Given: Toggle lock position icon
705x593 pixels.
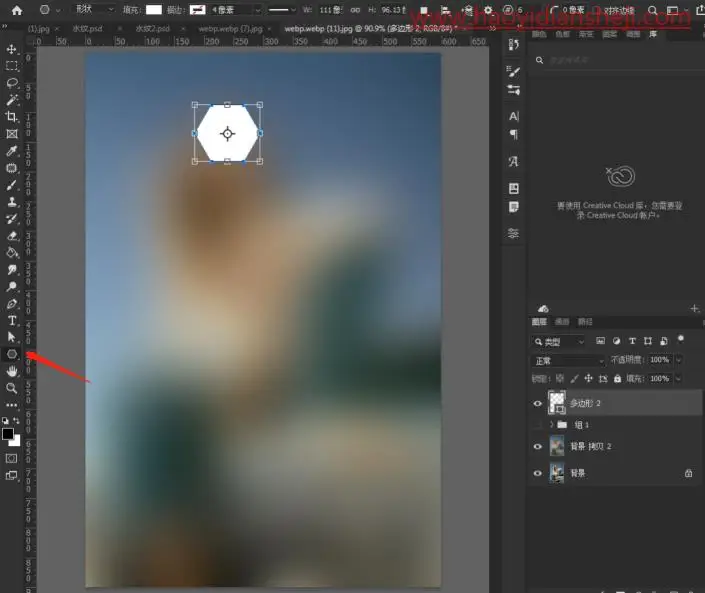Looking at the screenshot, I should coord(589,379).
